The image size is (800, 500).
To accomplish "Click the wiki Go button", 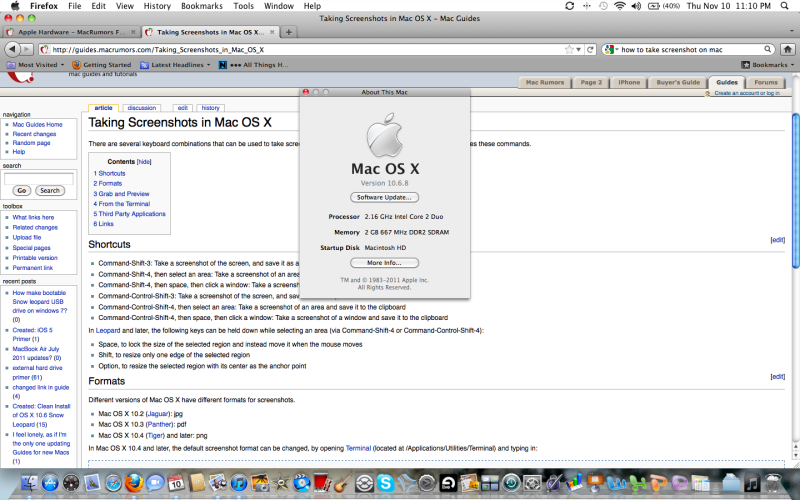I will [x=21, y=190].
